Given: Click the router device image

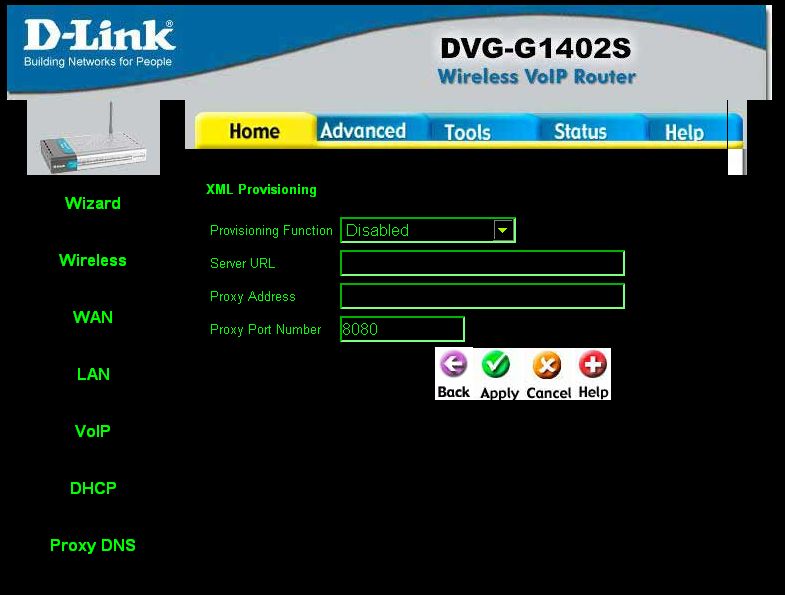Looking at the screenshot, I should [94, 138].
